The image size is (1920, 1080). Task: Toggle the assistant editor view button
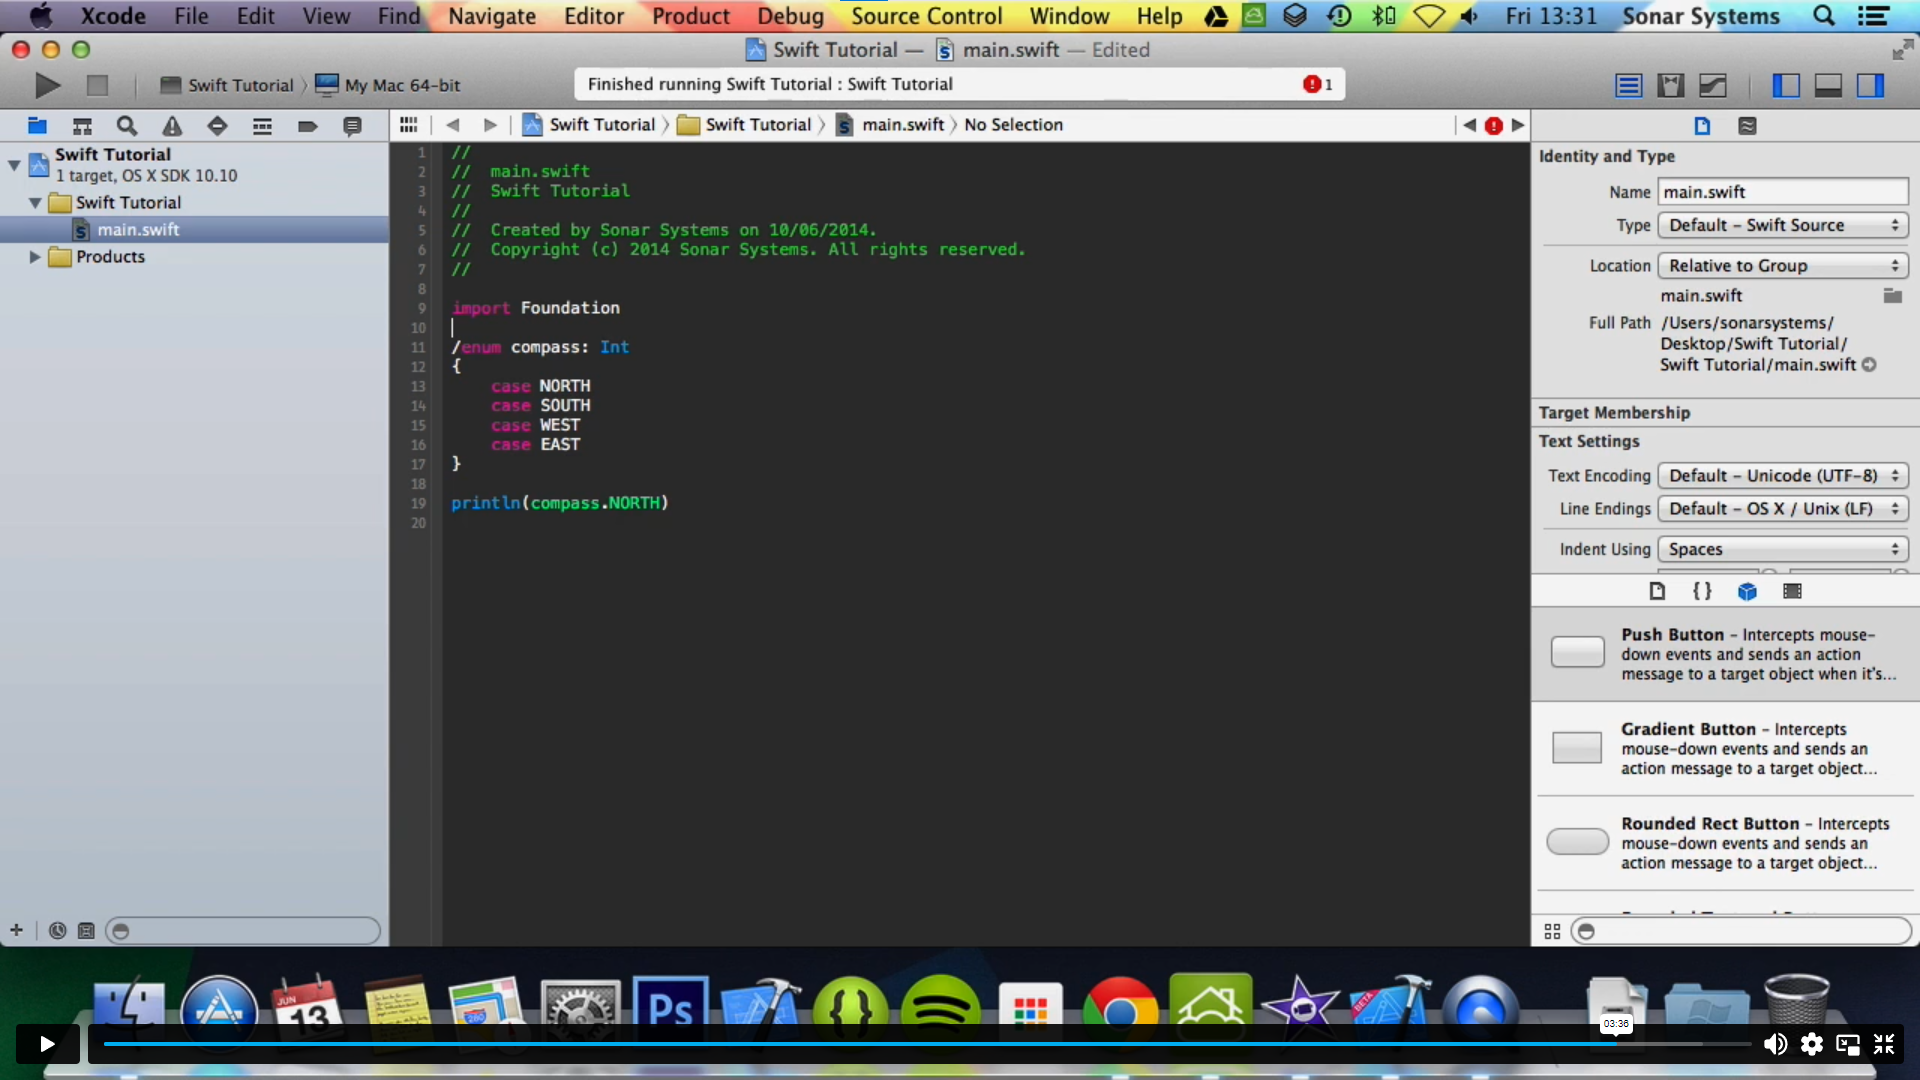pos(1669,84)
